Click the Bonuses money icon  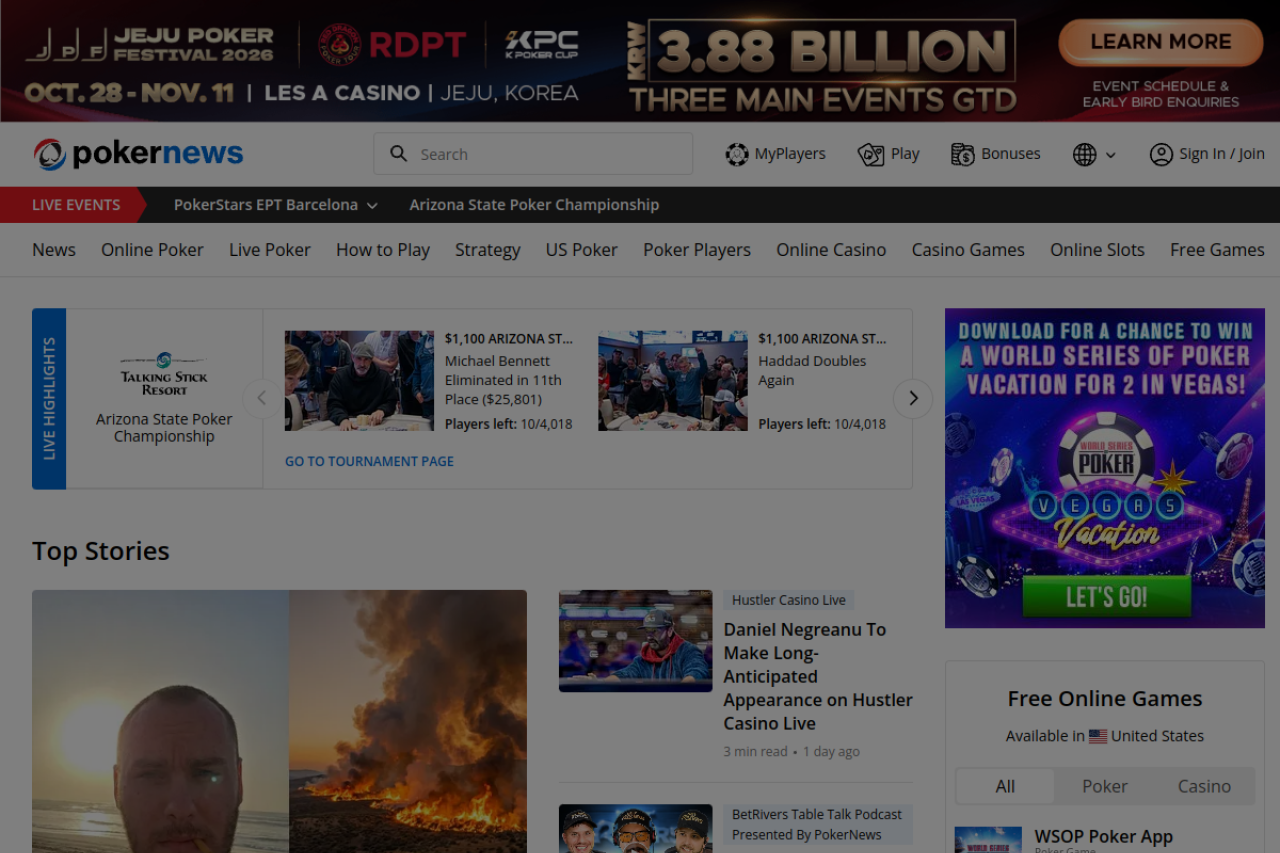(x=963, y=154)
